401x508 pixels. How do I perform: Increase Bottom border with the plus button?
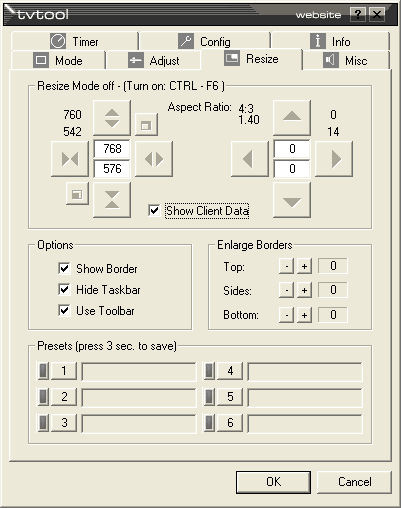[x=304, y=315]
